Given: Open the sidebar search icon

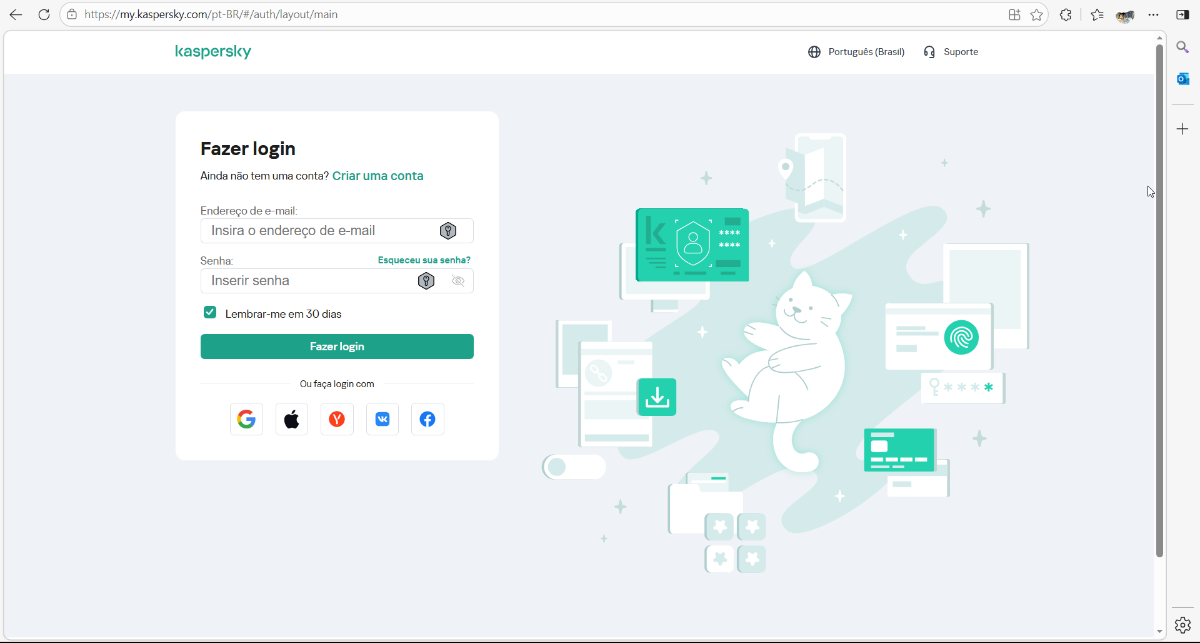Looking at the screenshot, I should pos(1182,47).
